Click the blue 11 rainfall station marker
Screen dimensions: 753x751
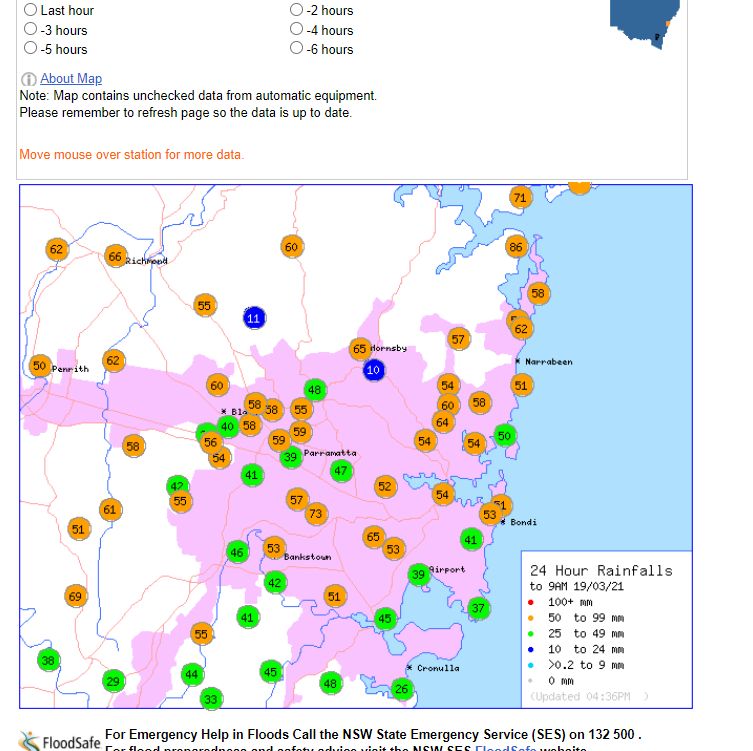coord(254,318)
